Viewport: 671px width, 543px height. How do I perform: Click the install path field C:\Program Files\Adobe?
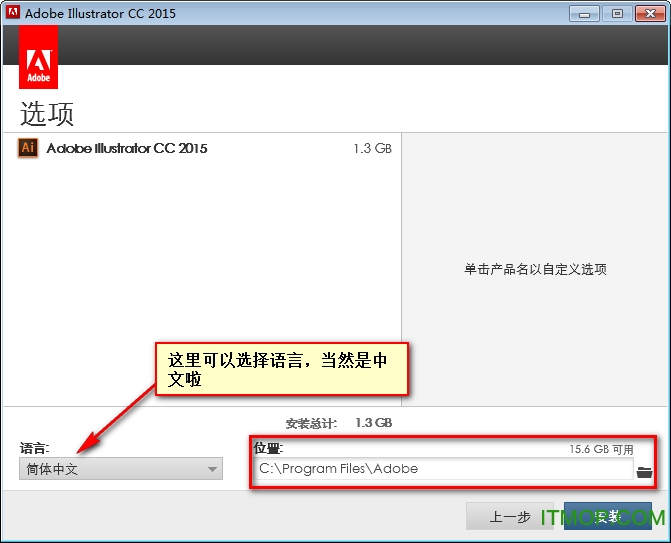pyautogui.click(x=443, y=469)
